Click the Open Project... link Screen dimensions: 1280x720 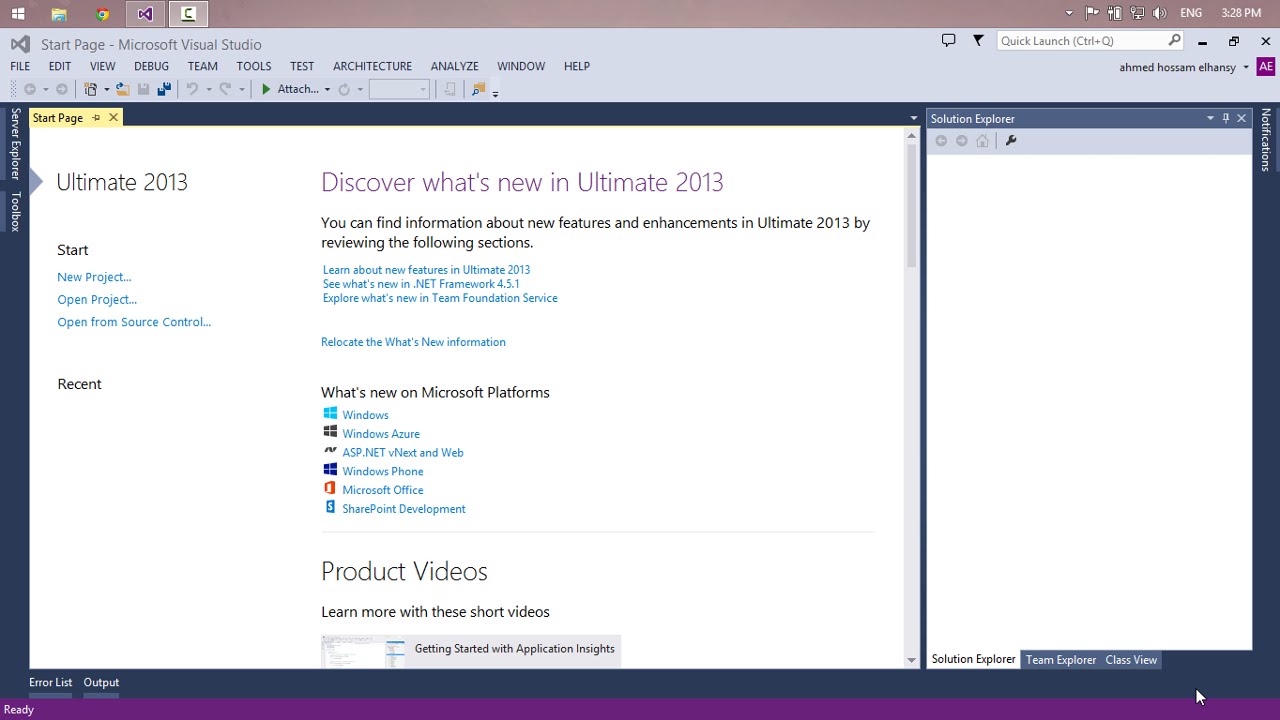pyautogui.click(x=97, y=299)
